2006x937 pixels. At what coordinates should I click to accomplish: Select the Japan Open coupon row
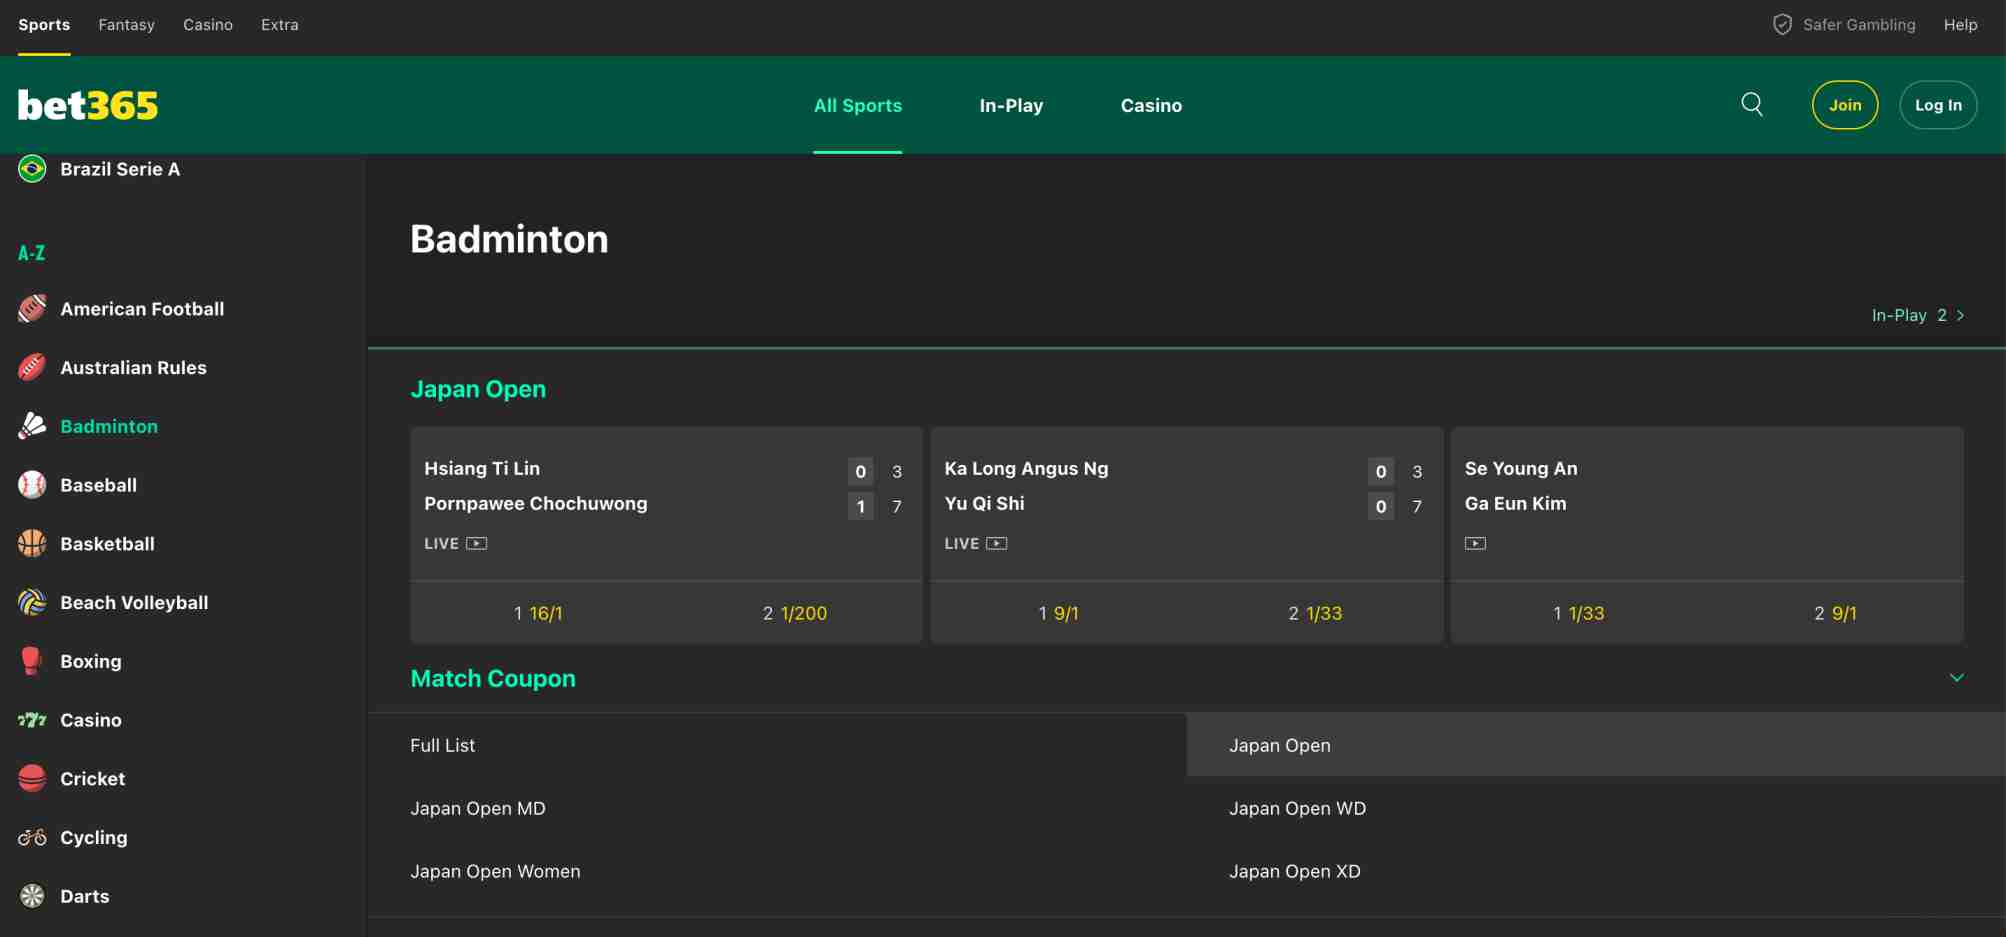[1596, 745]
